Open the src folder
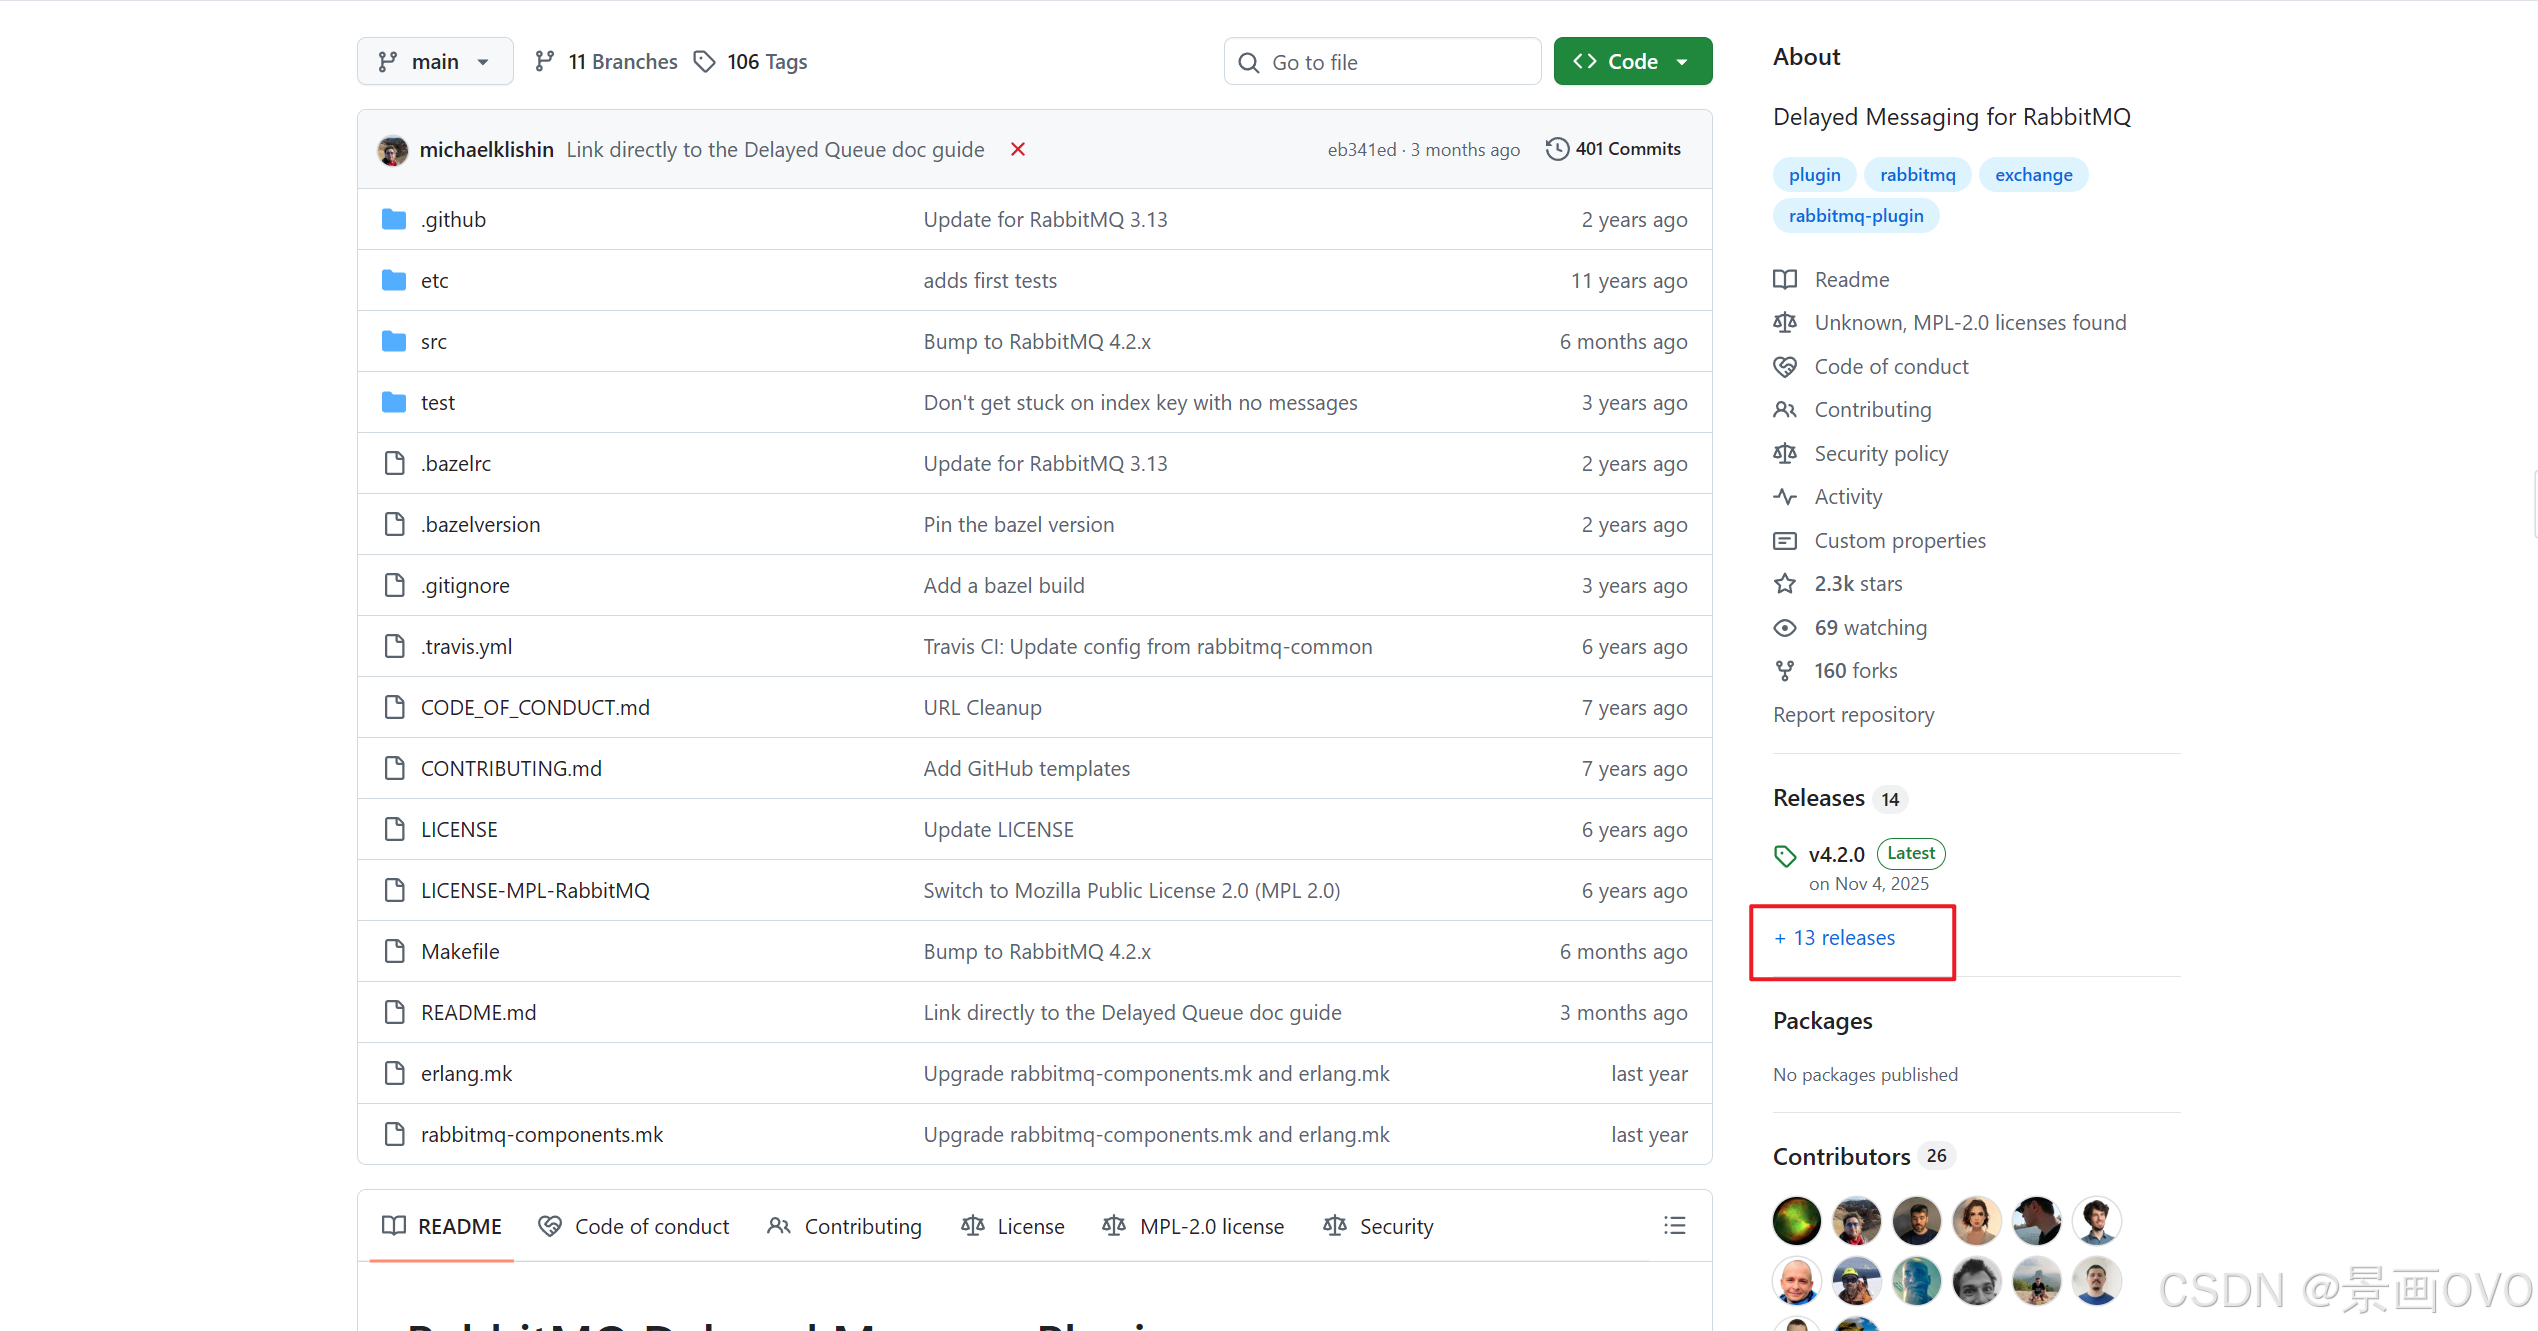This screenshot has height=1331, width=2538. [x=433, y=342]
